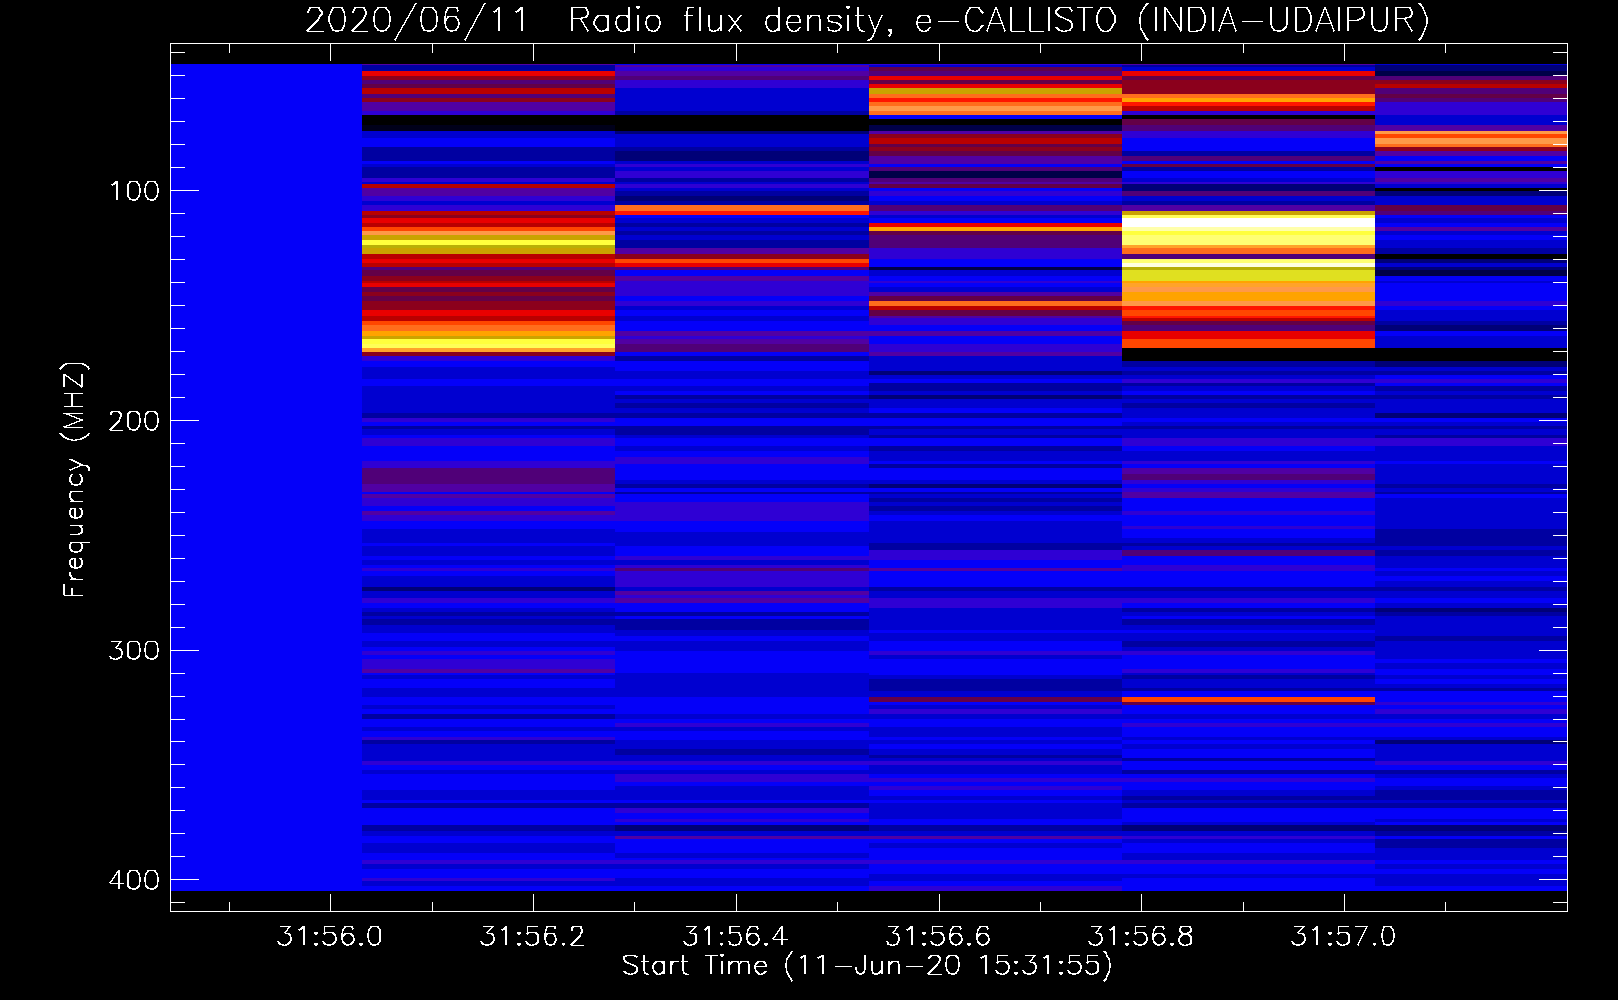This screenshot has height=1000, width=1618.
Task: Click the 31:56.2 time tick label
Action: point(533,936)
